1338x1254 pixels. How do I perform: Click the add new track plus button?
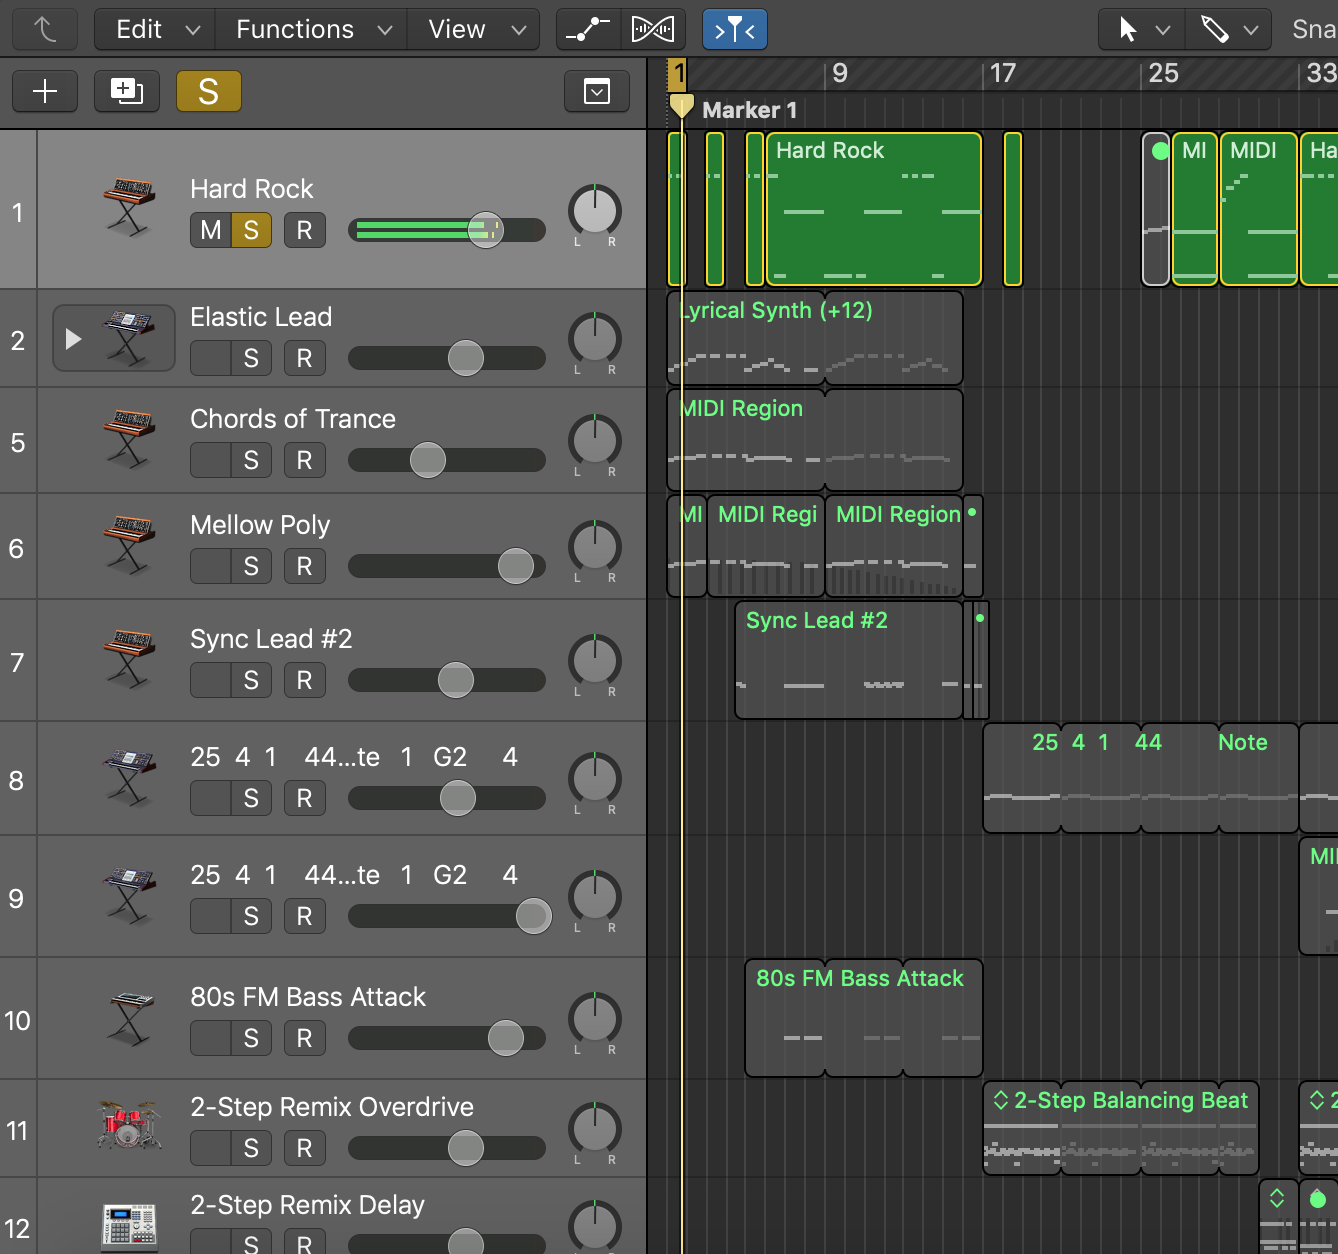click(45, 92)
